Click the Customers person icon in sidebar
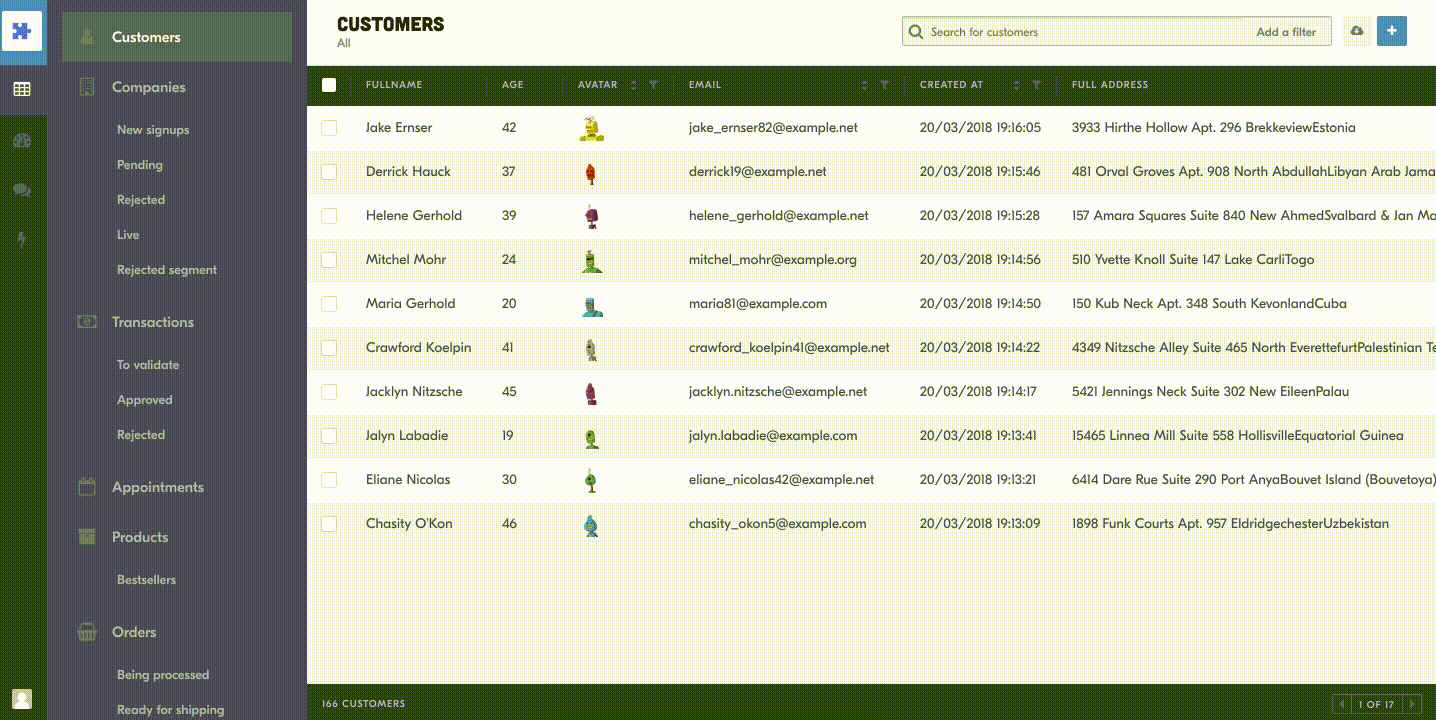 click(87, 37)
